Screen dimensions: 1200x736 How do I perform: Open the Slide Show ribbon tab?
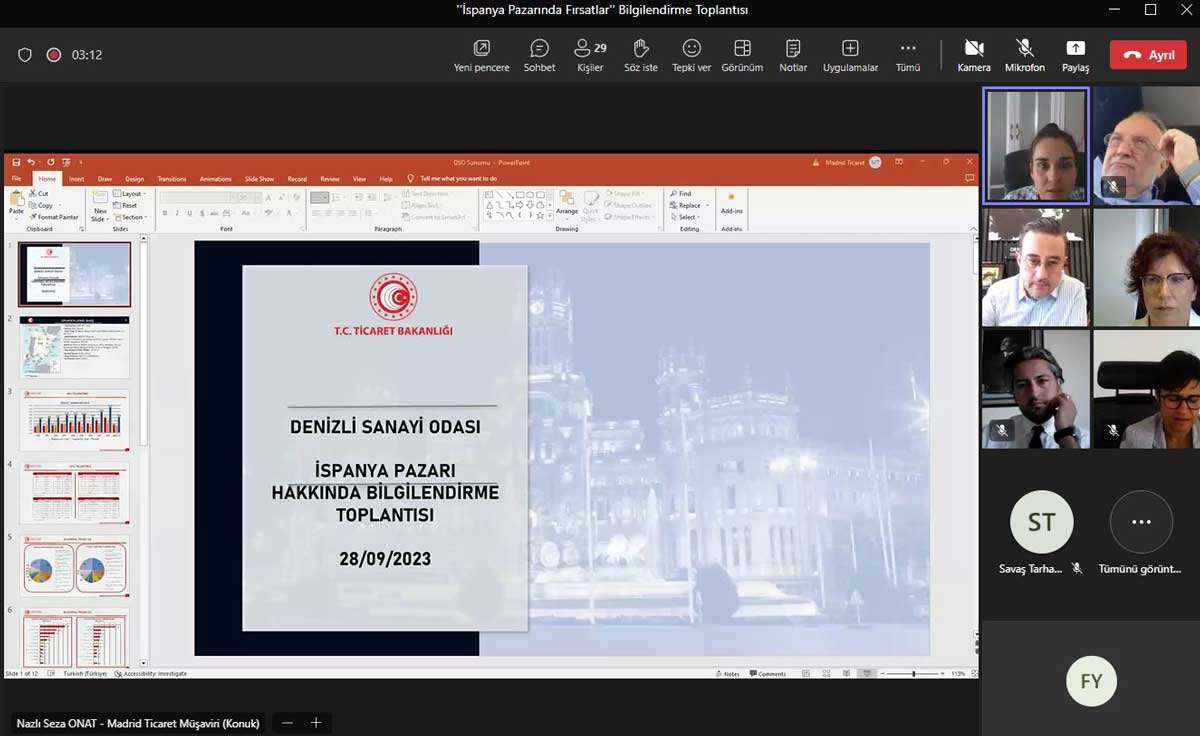point(259,179)
